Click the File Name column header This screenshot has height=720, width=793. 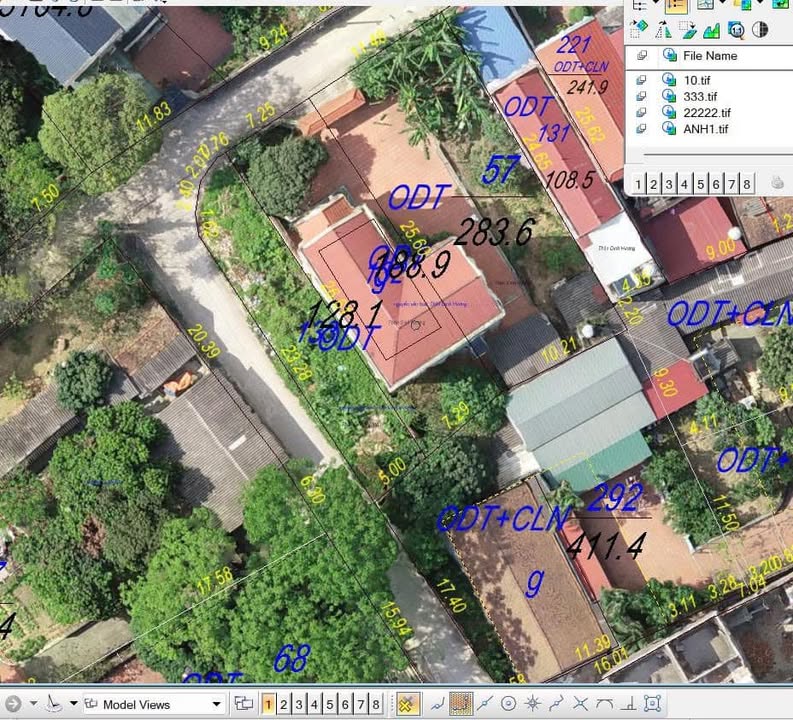[x=710, y=56]
